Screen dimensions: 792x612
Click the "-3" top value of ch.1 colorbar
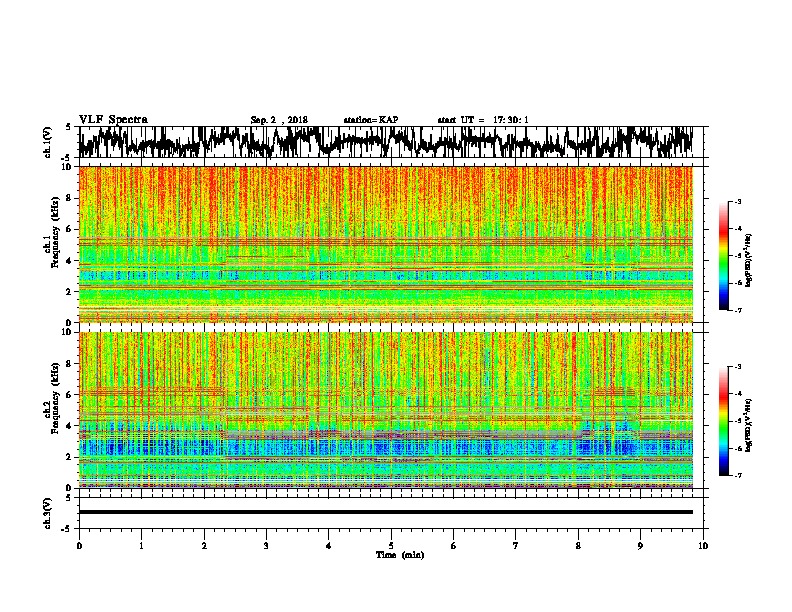coord(737,201)
